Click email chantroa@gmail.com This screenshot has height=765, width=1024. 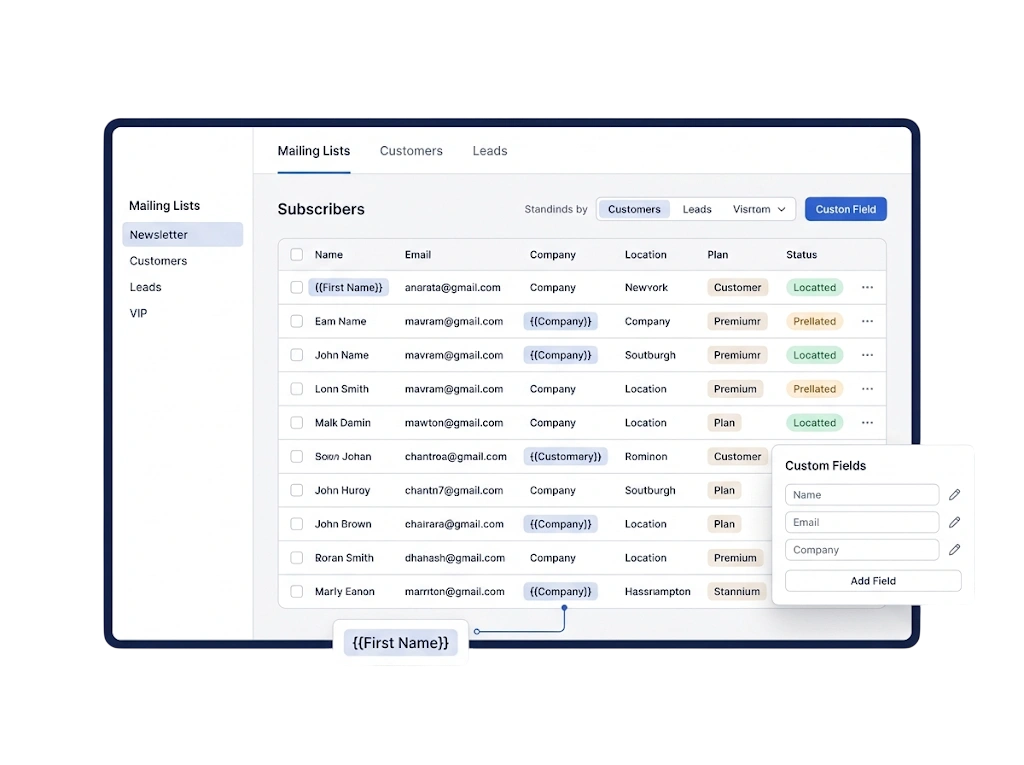[455, 457]
